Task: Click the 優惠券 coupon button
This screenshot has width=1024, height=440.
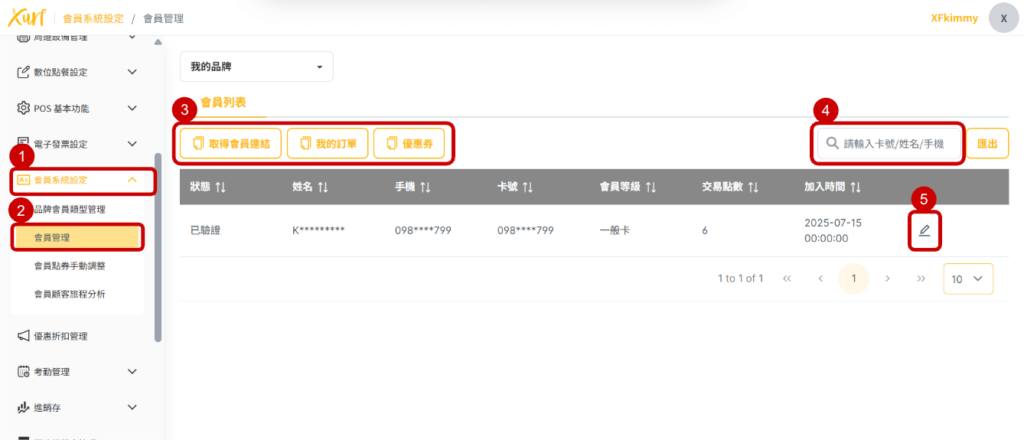Action: click(x=408, y=143)
